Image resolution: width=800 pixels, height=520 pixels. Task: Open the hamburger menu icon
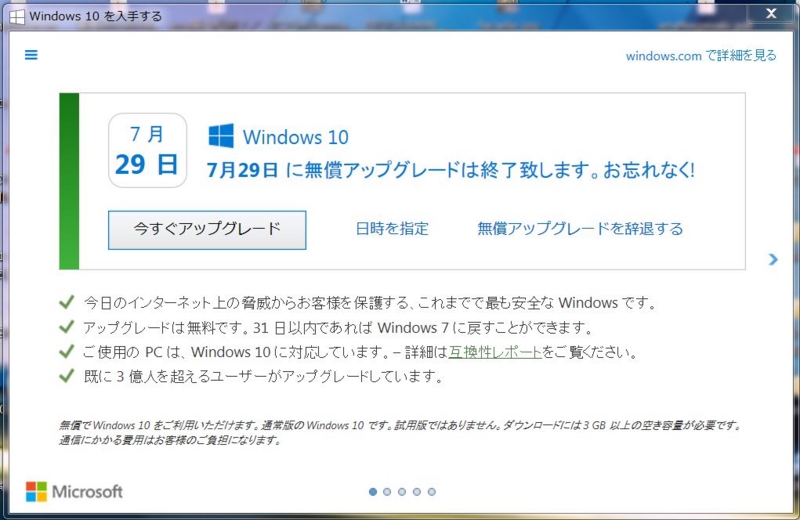coord(31,55)
